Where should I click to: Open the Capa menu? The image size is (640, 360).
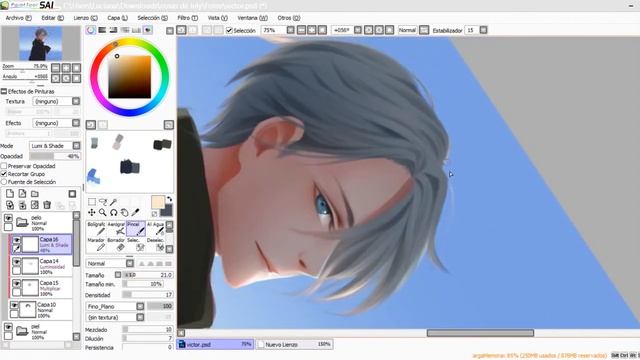(118, 18)
